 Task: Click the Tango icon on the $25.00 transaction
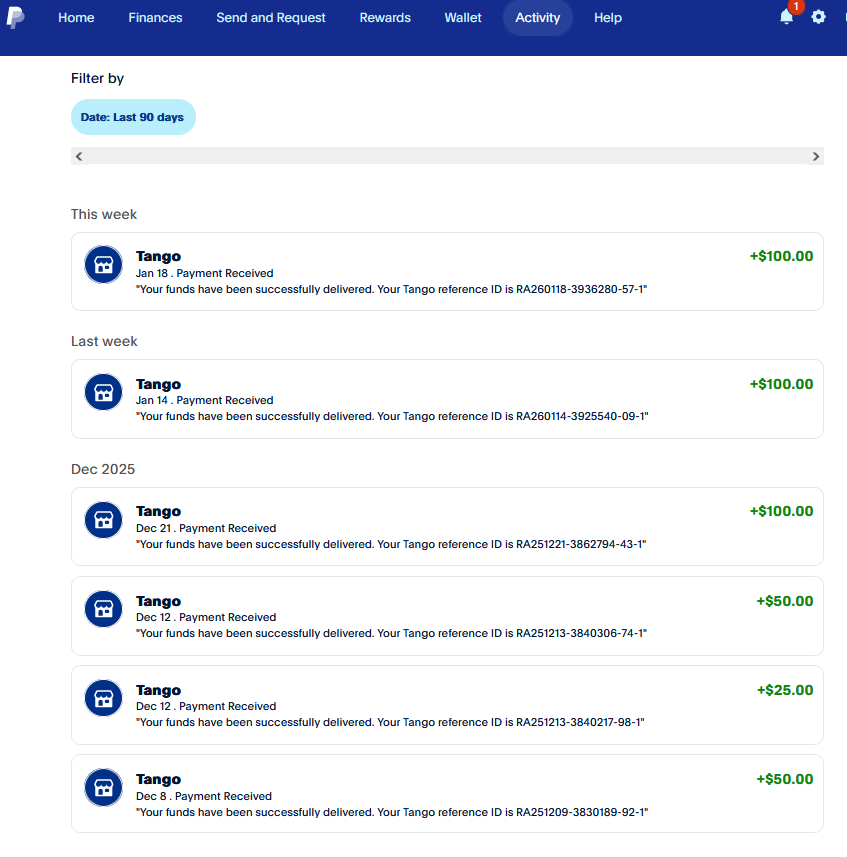click(x=103, y=697)
